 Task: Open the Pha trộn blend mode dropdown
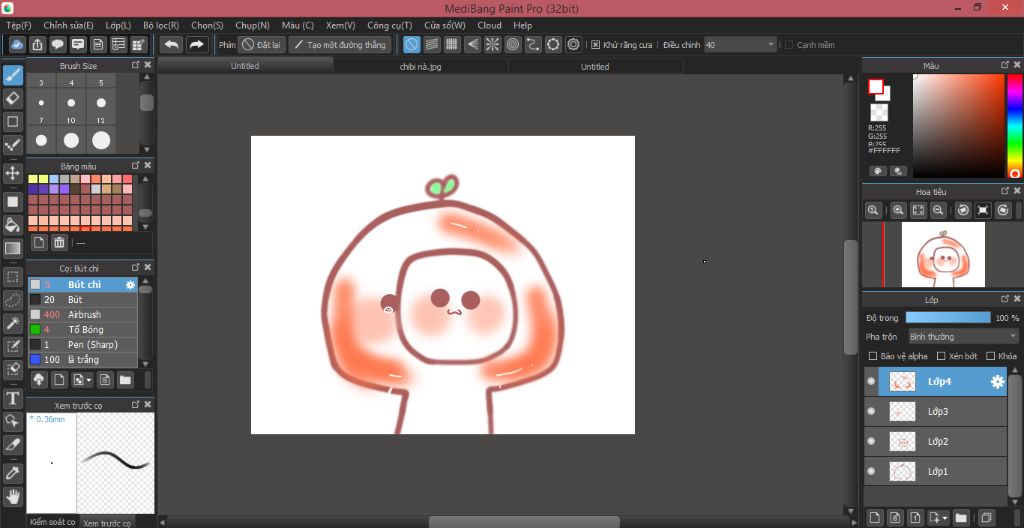pyautogui.click(x=963, y=337)
